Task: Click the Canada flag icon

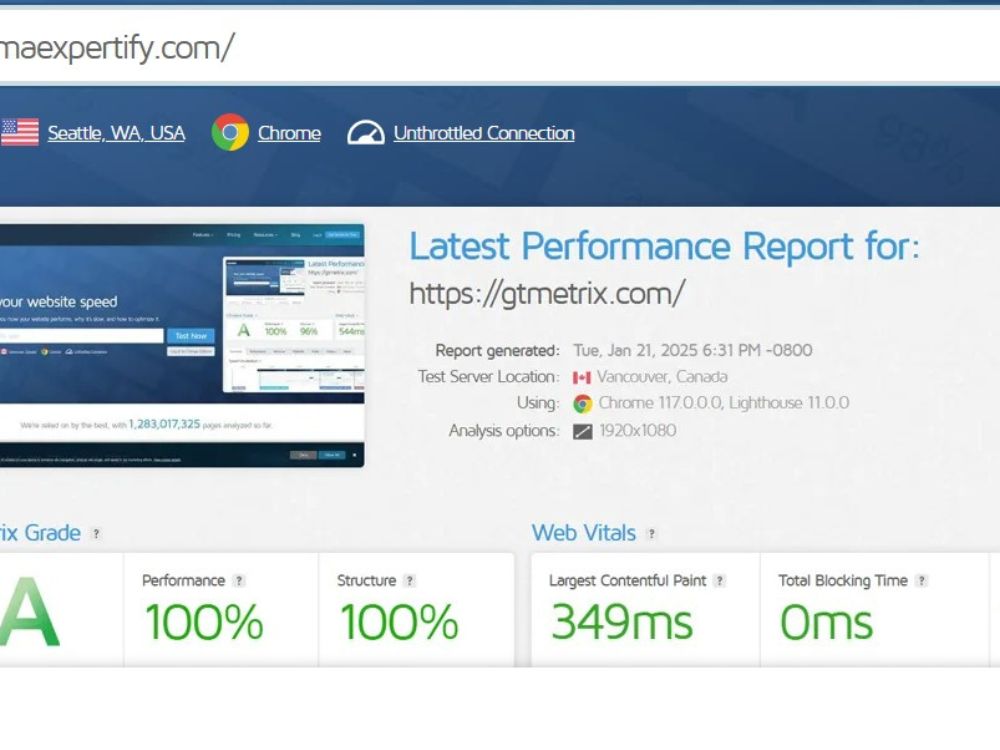Action: 582,378
